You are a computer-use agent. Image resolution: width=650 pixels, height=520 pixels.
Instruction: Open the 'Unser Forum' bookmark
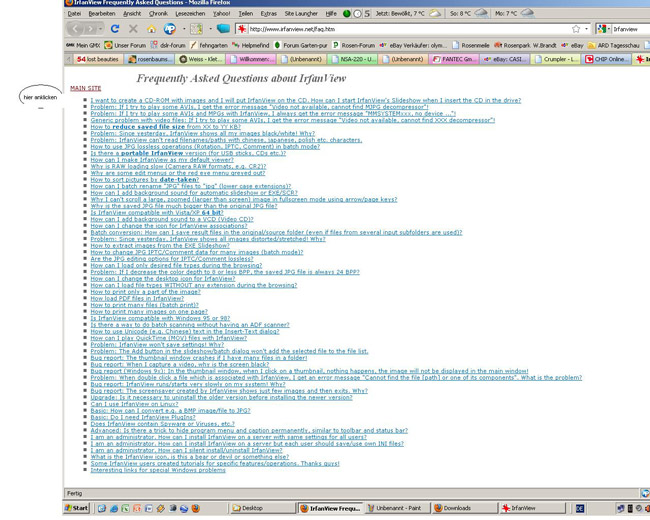(x=125, y=45)
